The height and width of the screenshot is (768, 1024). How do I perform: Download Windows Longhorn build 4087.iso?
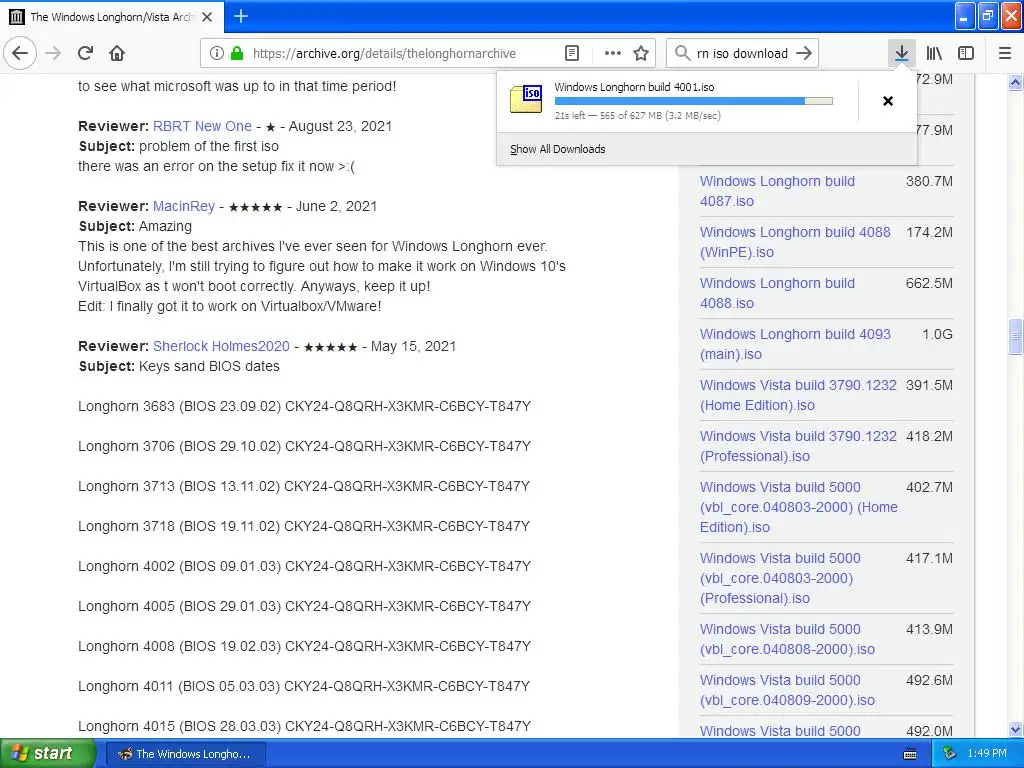tap(777, 191)
